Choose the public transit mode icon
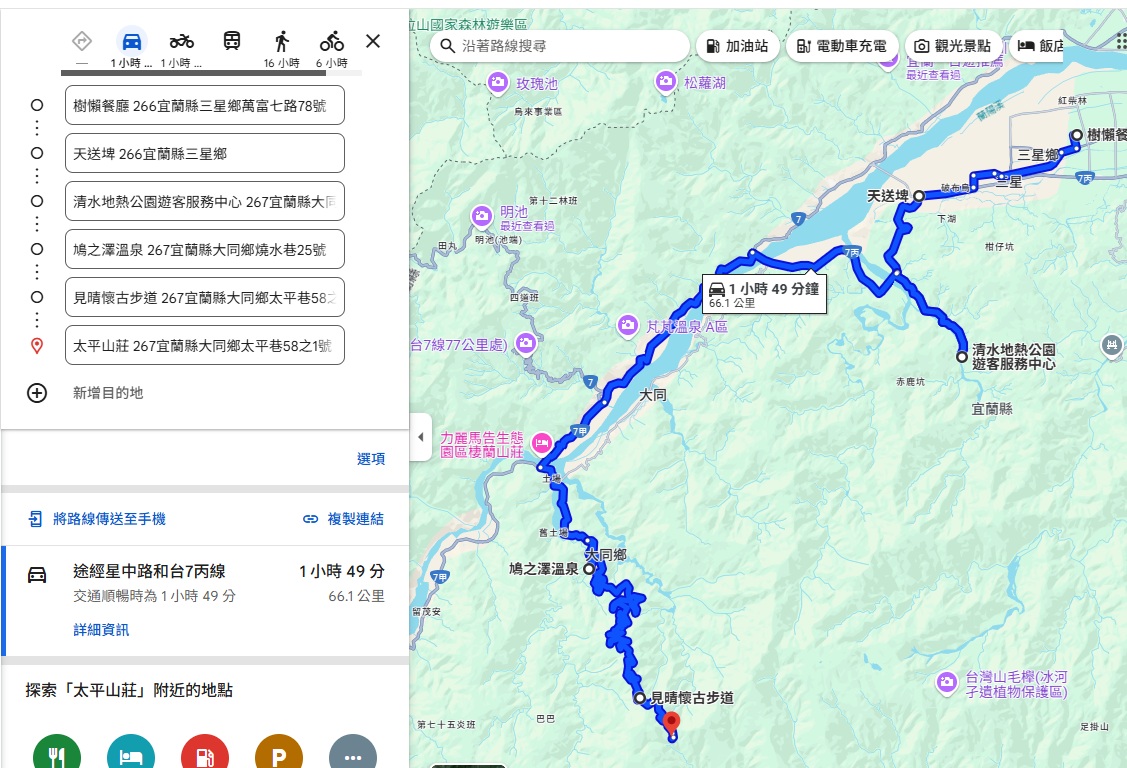Viewport: 1127px width, 768px height. coord(231,42)
